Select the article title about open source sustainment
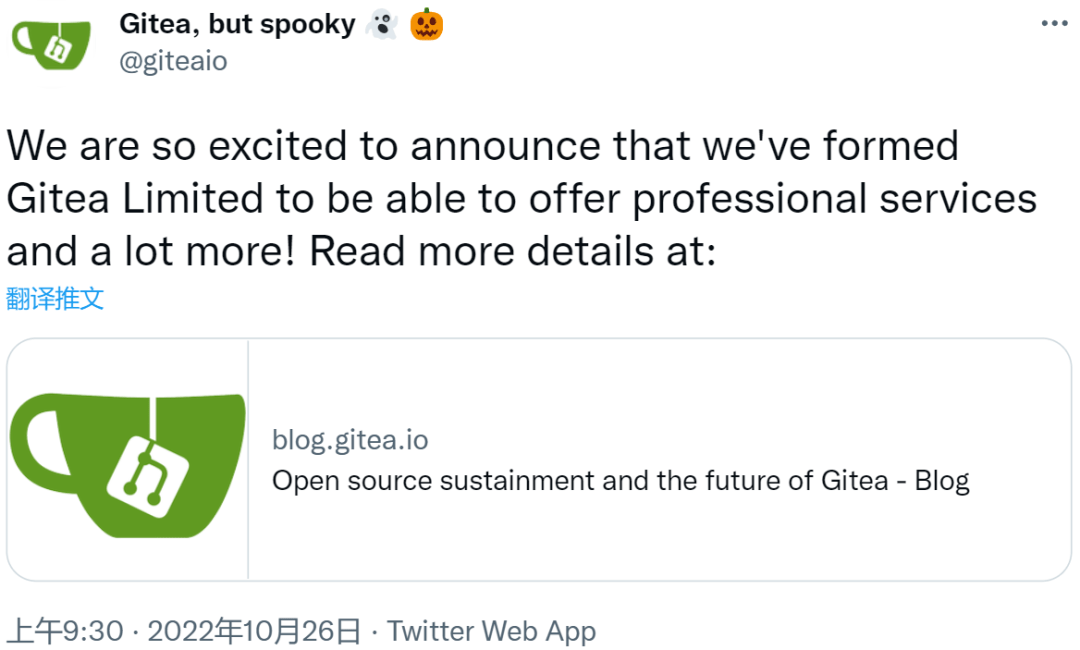1080x650 pixels. click(620, 480)
